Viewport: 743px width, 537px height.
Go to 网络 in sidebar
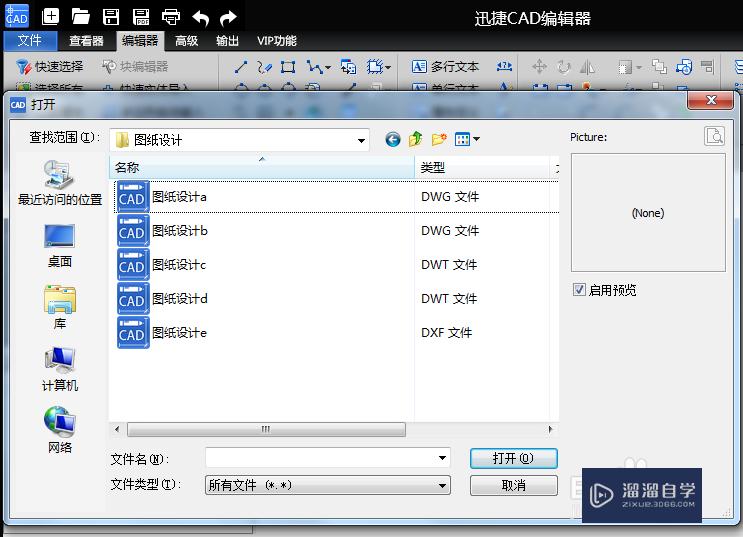point(60,430)
